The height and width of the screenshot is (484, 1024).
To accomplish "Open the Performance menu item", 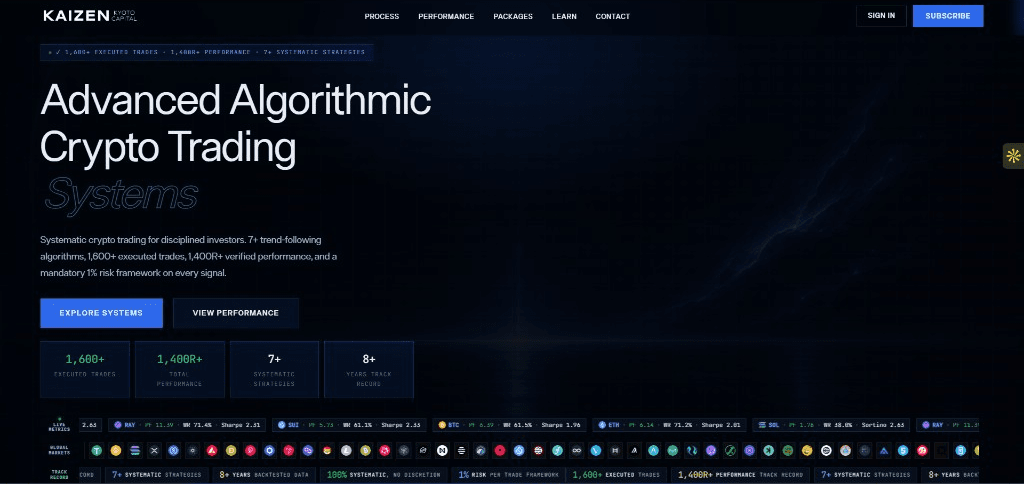I will tap(446, 16).
